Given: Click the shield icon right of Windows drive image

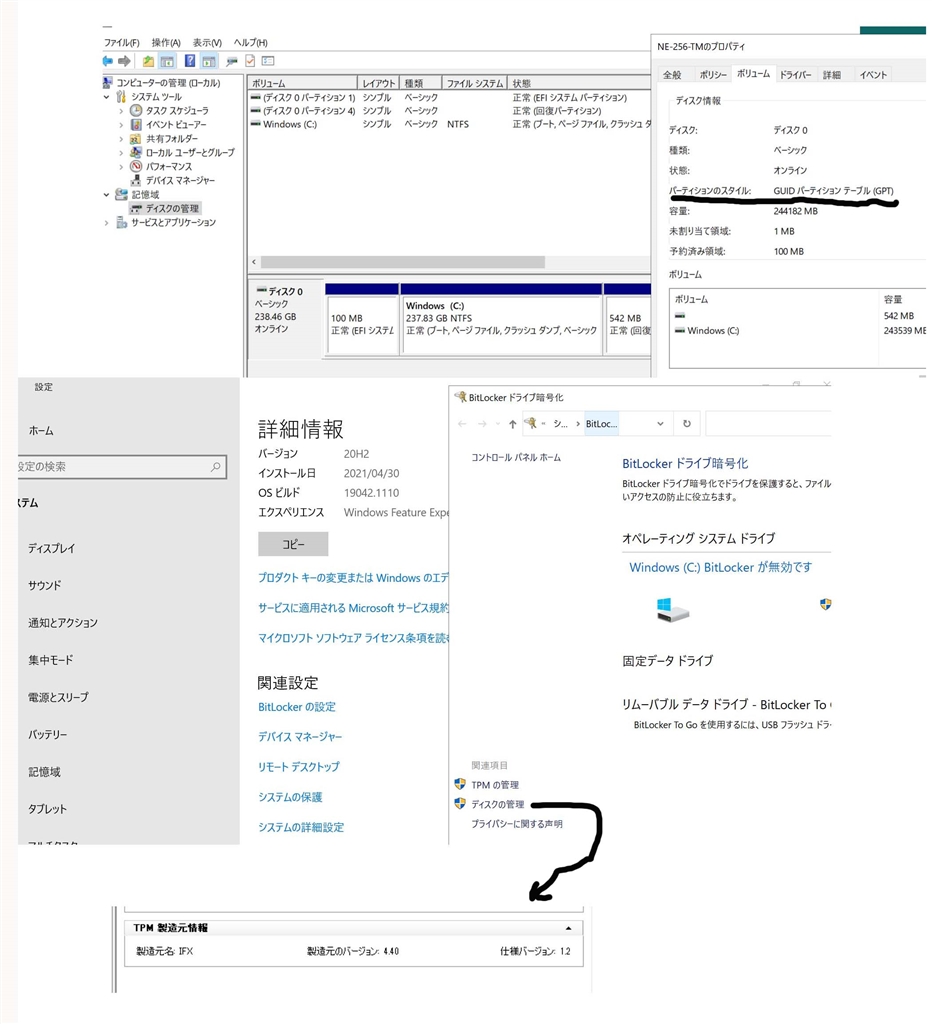Looking at the screenshot, I should click(x=826, y=604).
